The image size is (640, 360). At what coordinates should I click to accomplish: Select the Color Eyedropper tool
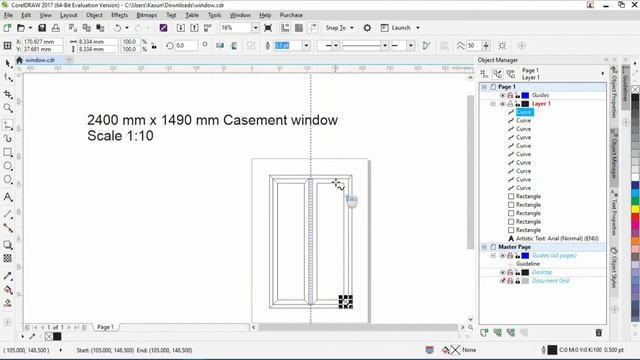[x=8, y=276]
